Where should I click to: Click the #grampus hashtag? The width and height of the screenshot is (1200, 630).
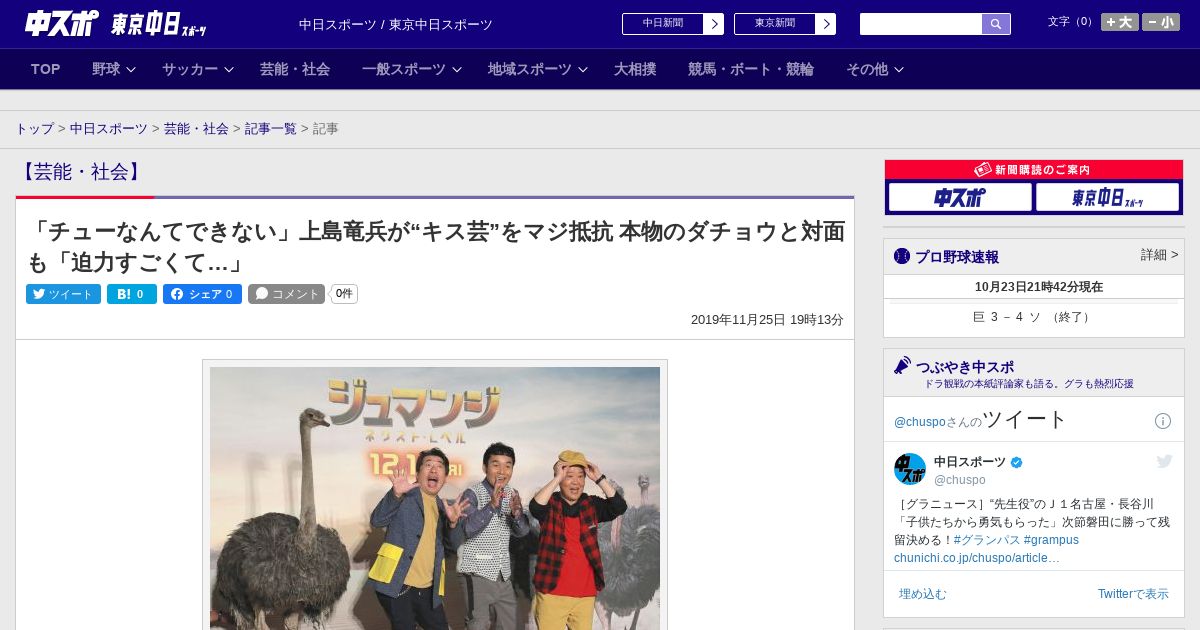click(x=1051, y=540)
